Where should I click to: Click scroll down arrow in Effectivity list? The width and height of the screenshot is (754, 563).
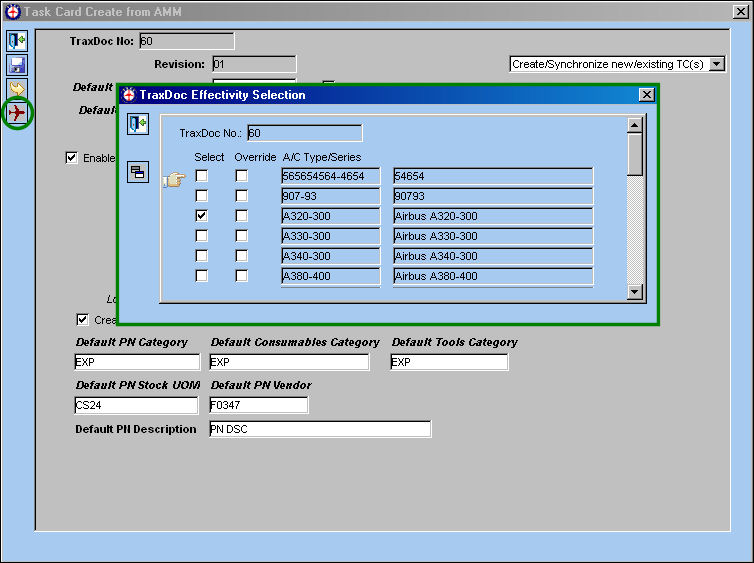(x=635, y=291)
